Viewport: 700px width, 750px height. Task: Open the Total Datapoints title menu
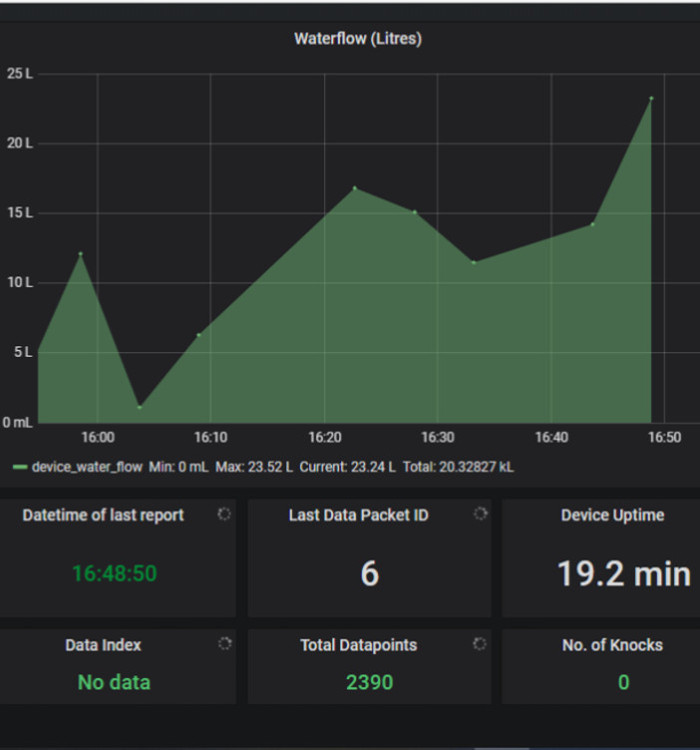coord(358,646)
